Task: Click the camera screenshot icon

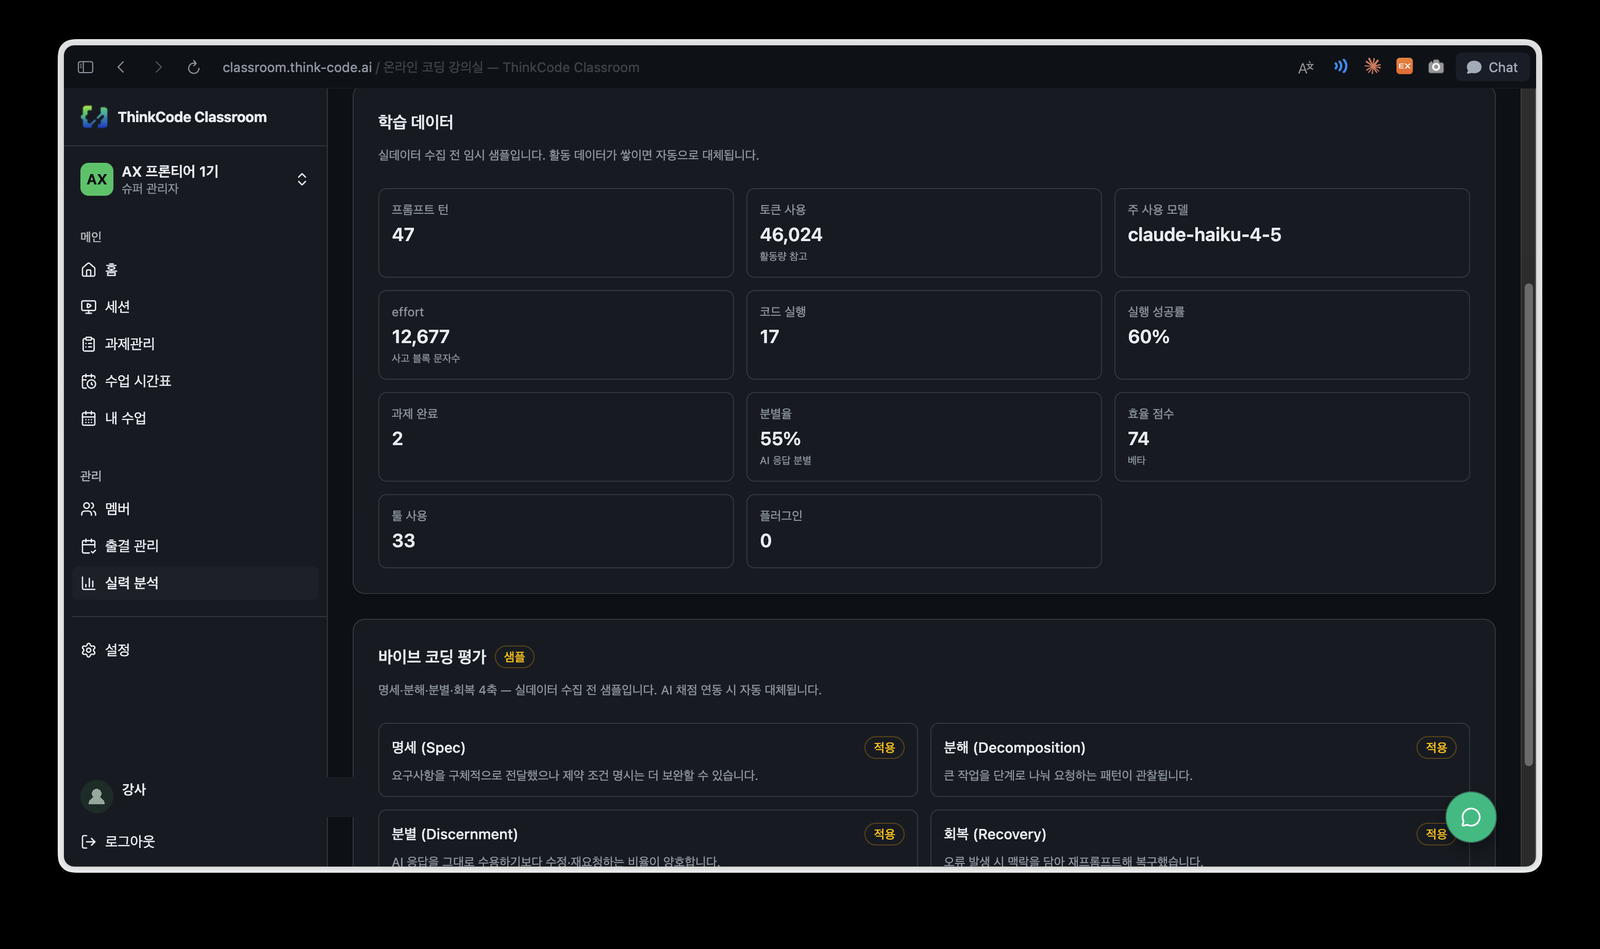Action: tap(1436, 66)
